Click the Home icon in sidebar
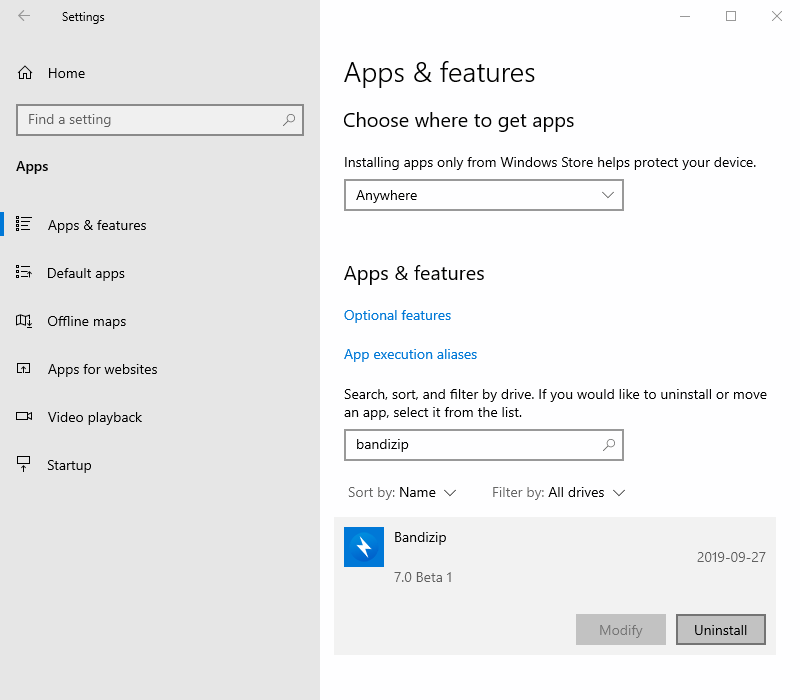 coord(25,73)
